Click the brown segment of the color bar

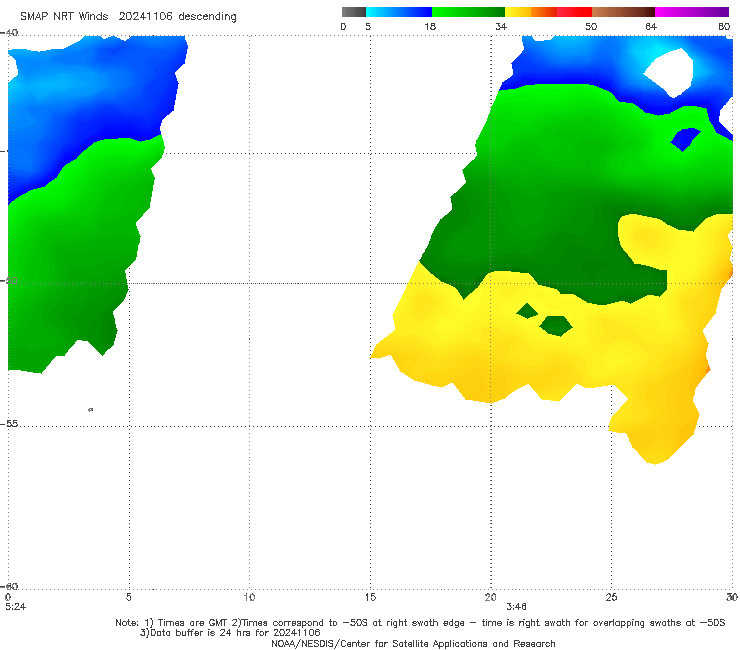(x=623, y=12)
